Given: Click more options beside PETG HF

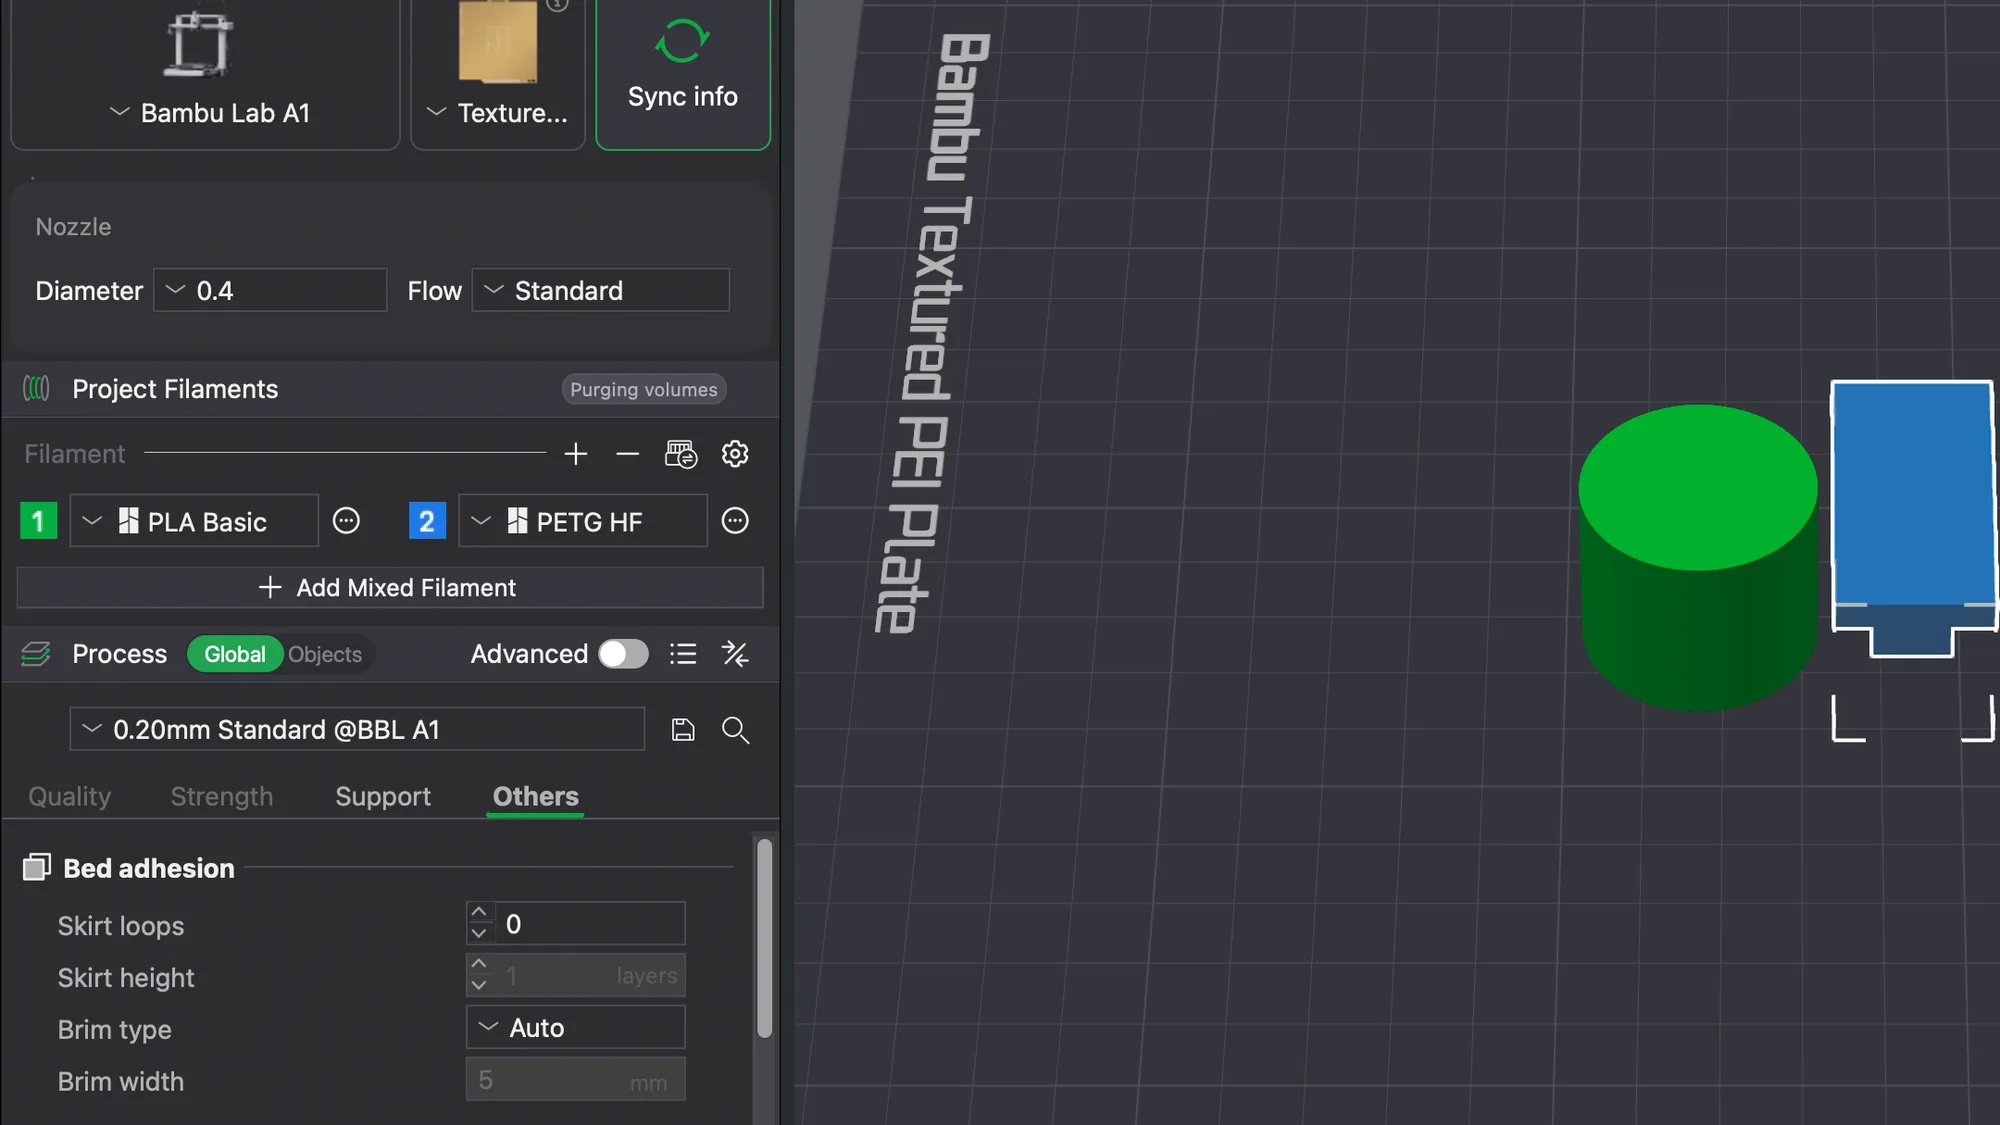Looking at the screenshot, I should [x=735, y=521].
